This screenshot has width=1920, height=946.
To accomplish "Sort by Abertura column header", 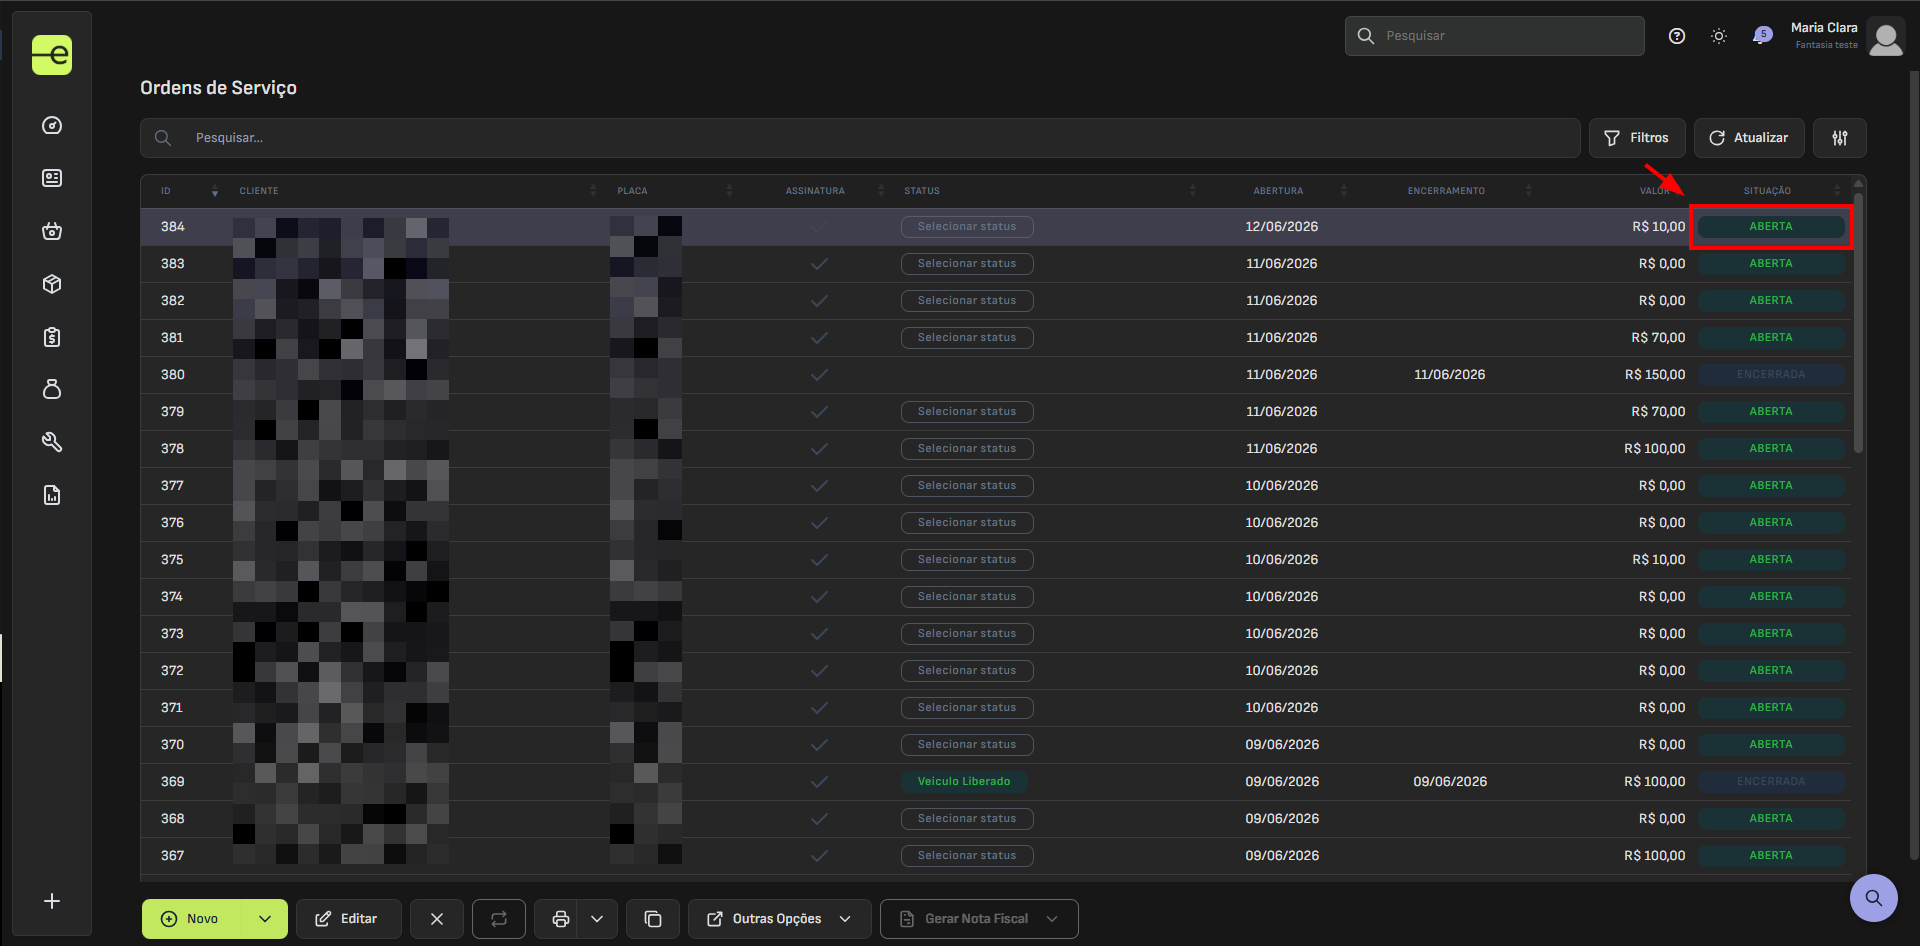I will click(x=1279, y=191).
